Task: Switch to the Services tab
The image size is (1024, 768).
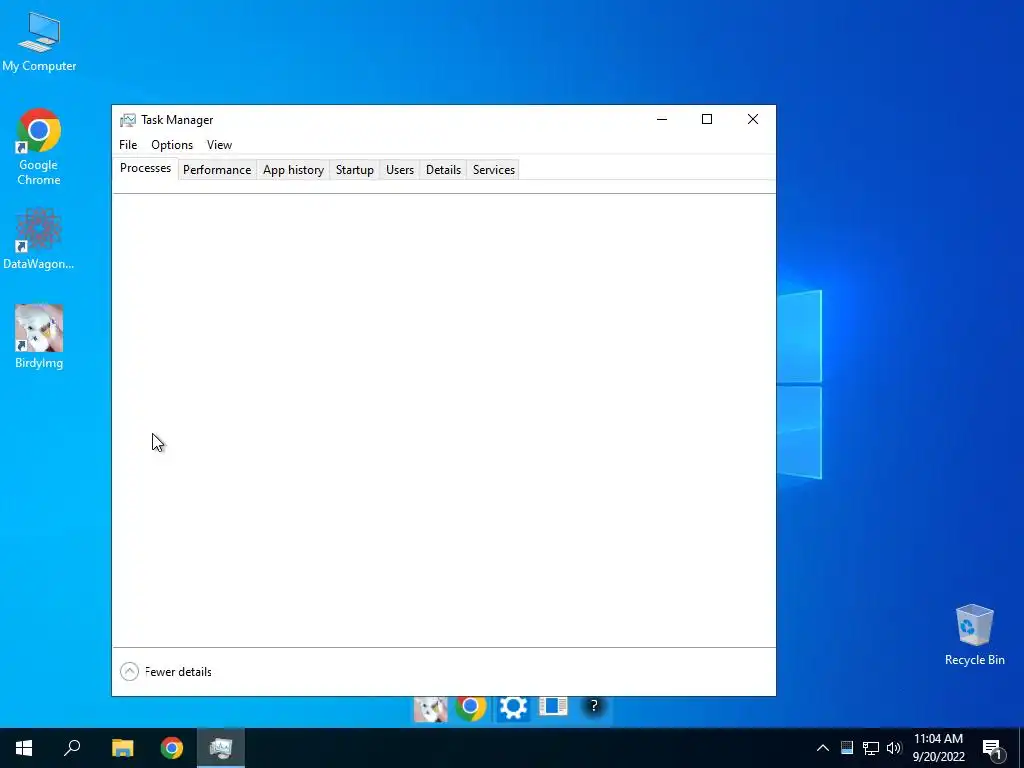Action: click(x=494, y=170)
